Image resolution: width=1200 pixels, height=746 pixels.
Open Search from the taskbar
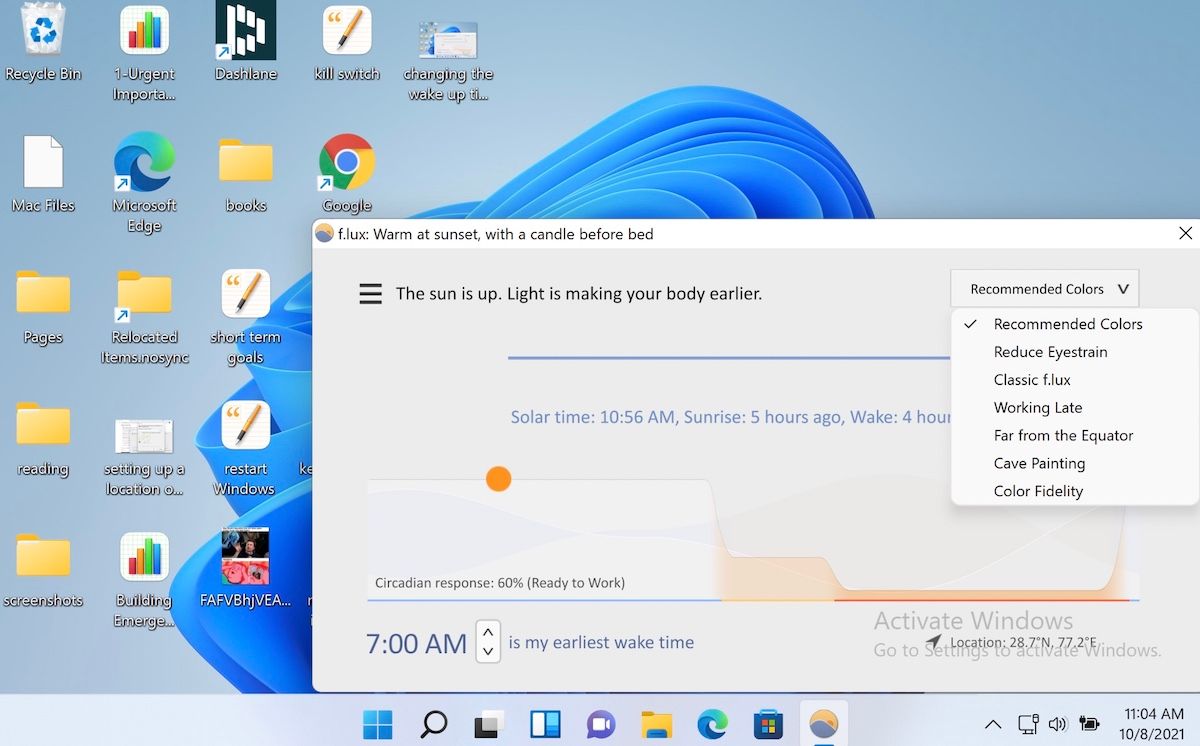pyautogui.click(x=433, y=723)
